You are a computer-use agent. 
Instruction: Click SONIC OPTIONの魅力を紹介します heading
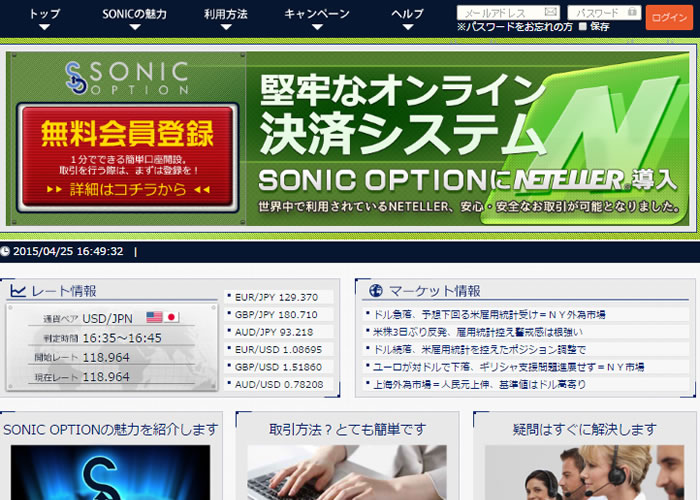110,429
